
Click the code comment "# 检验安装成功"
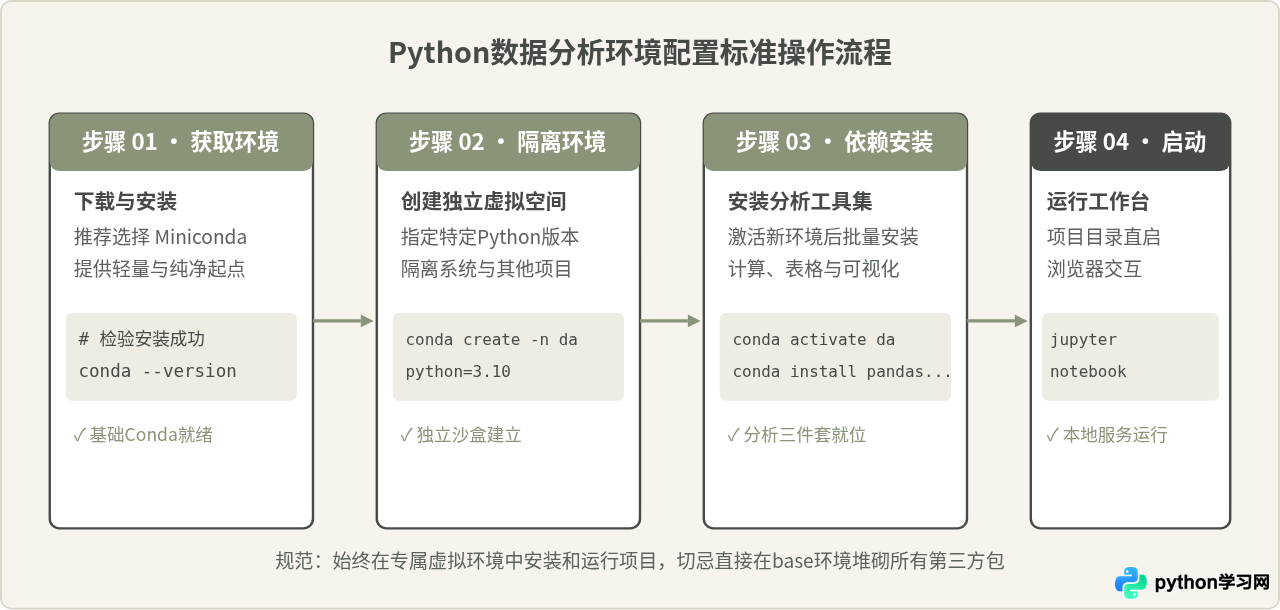142,339
